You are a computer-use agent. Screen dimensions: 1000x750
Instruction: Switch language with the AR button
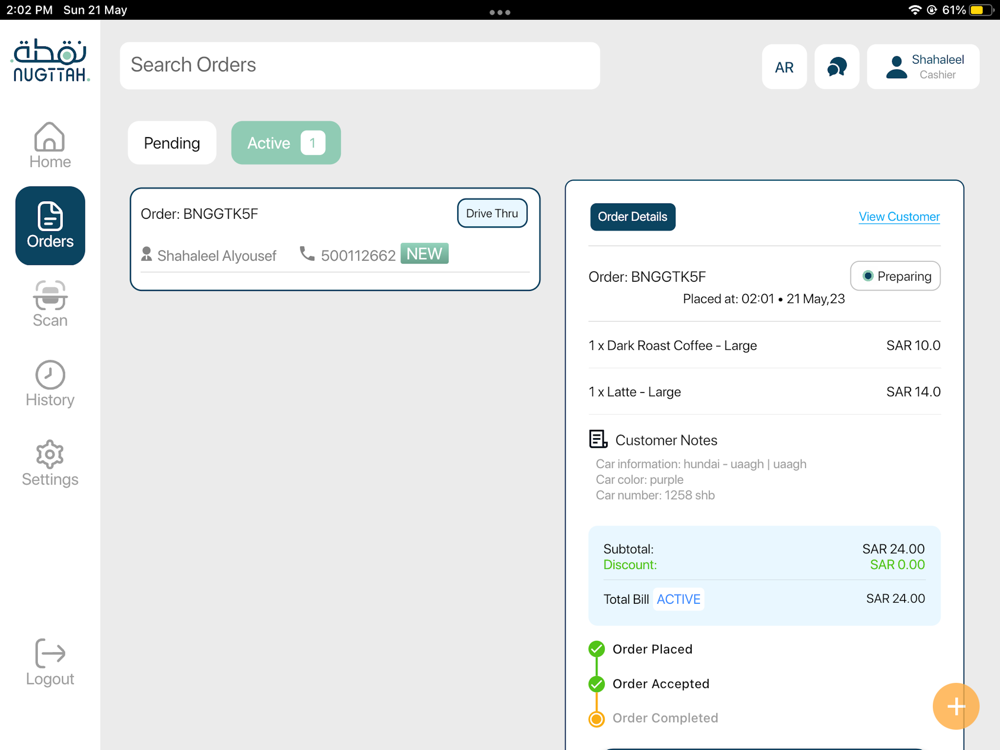point(784,66)
